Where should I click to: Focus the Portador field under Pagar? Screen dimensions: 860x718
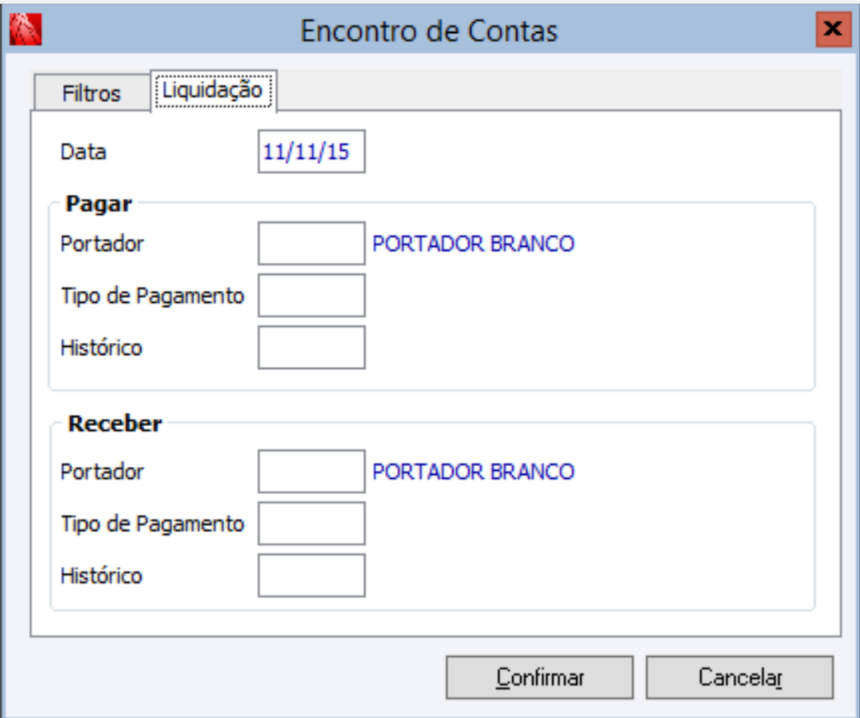pyautogui.click(x=311, y=243)
